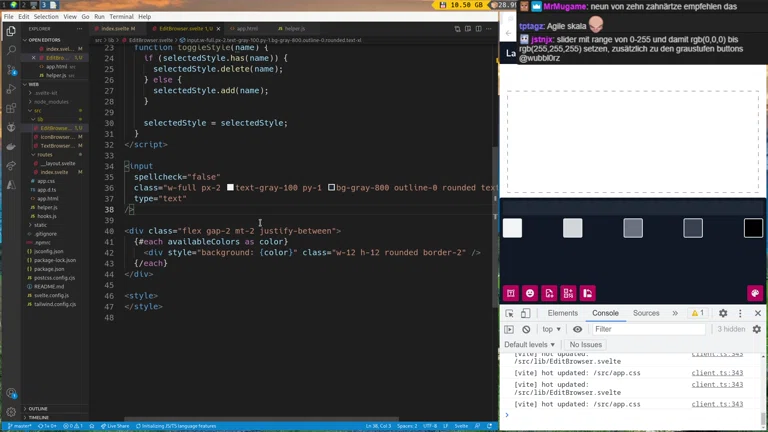Toggle device toolbar in DevTools
The width and height of the screenshot is (768, 432).
point(525,313)
